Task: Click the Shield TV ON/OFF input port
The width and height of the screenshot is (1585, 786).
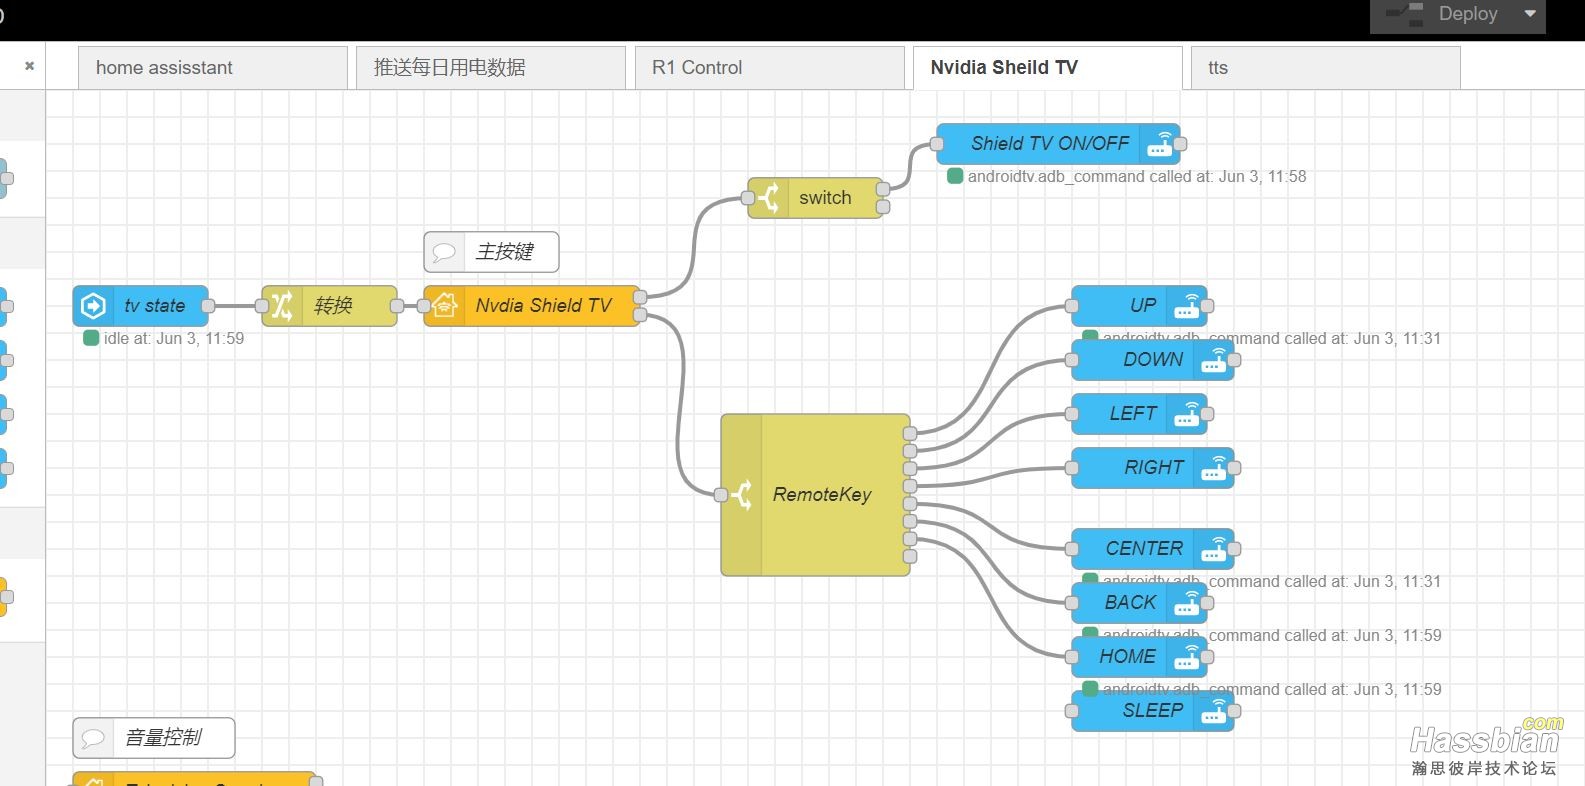Action: [937, 144]
